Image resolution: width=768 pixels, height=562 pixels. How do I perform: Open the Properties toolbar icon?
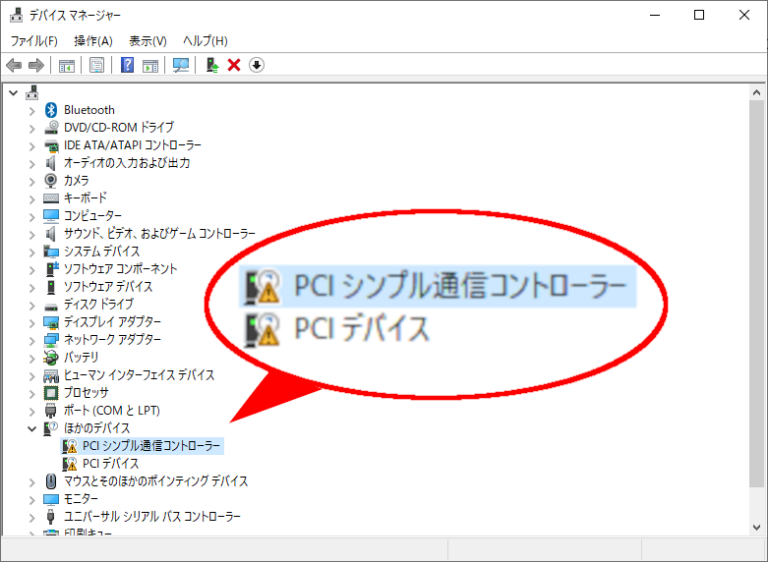click(x=96, y=65)
